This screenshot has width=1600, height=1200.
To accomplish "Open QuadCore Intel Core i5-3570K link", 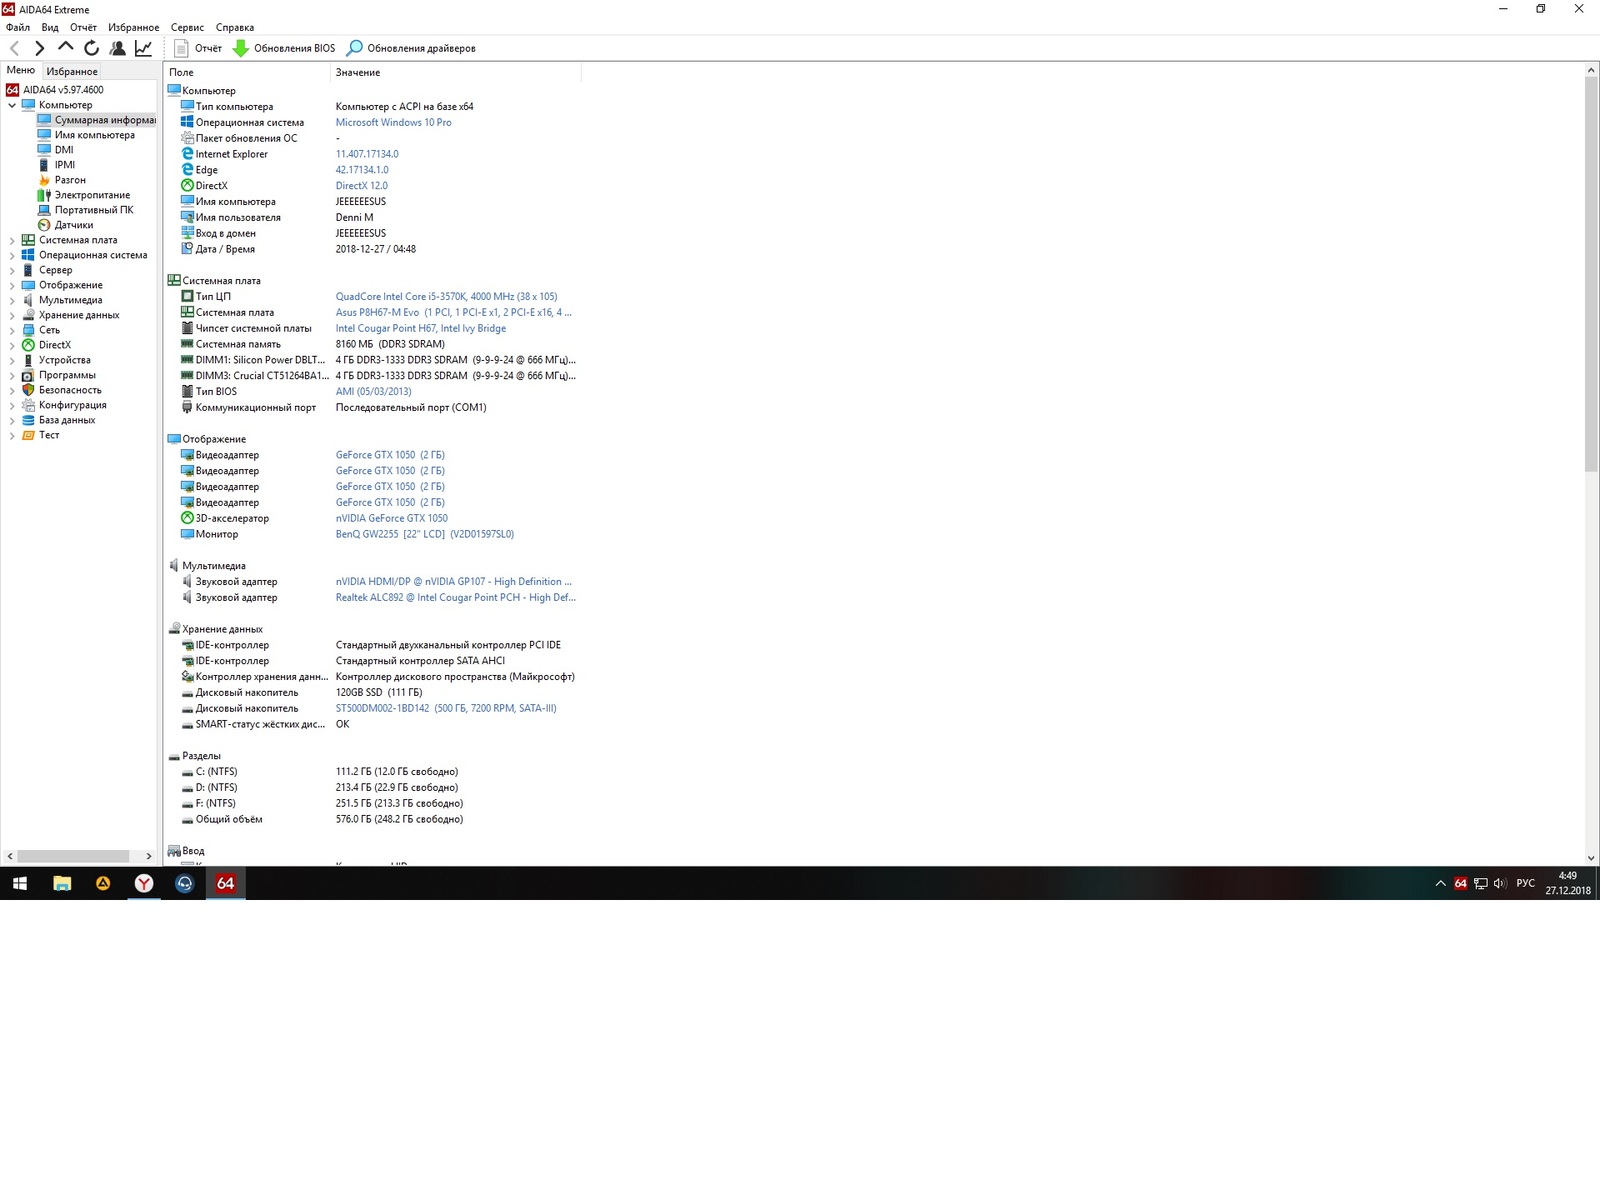I will 446,297.
